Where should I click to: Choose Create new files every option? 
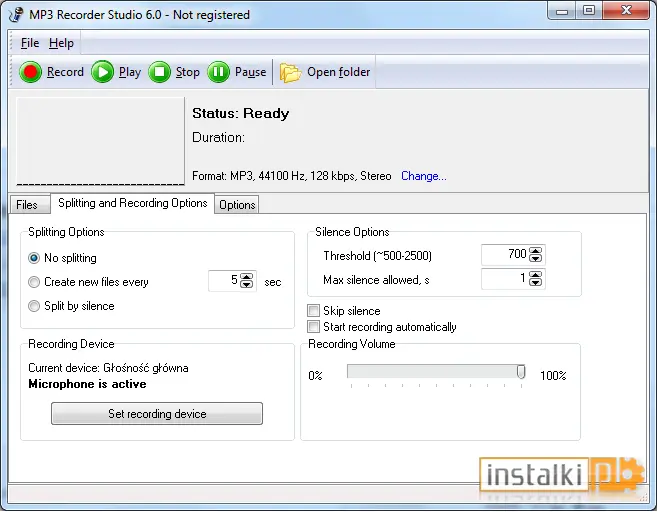[x=34, y=282]
